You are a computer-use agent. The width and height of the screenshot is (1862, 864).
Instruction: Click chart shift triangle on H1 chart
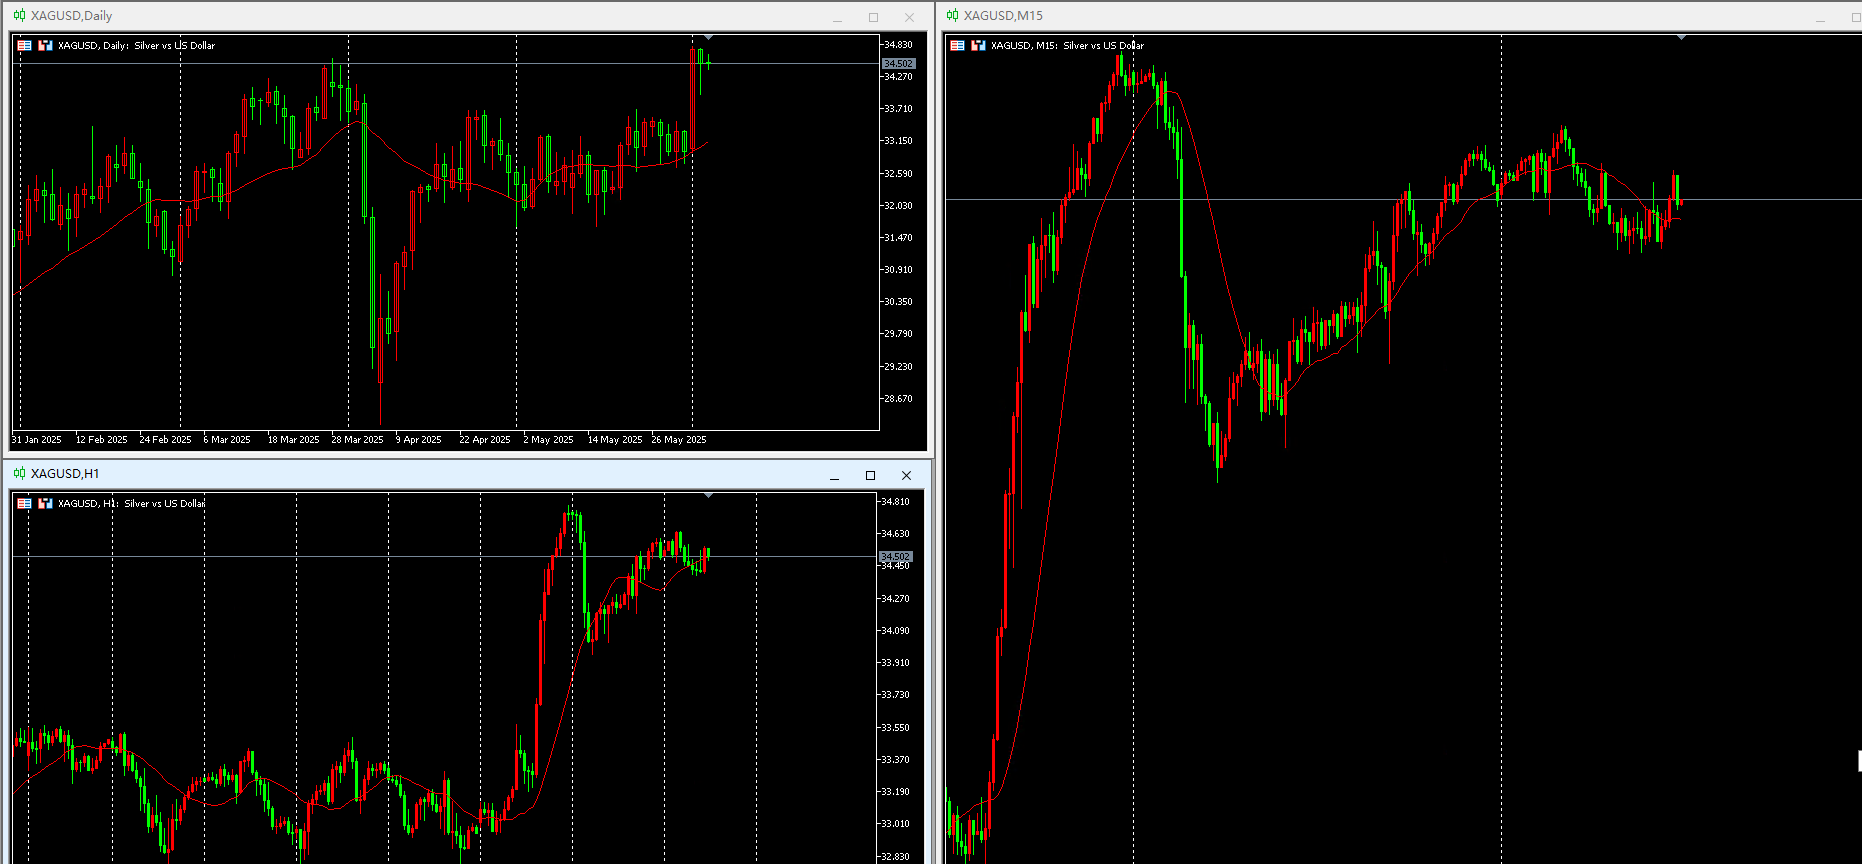point(708,495)
